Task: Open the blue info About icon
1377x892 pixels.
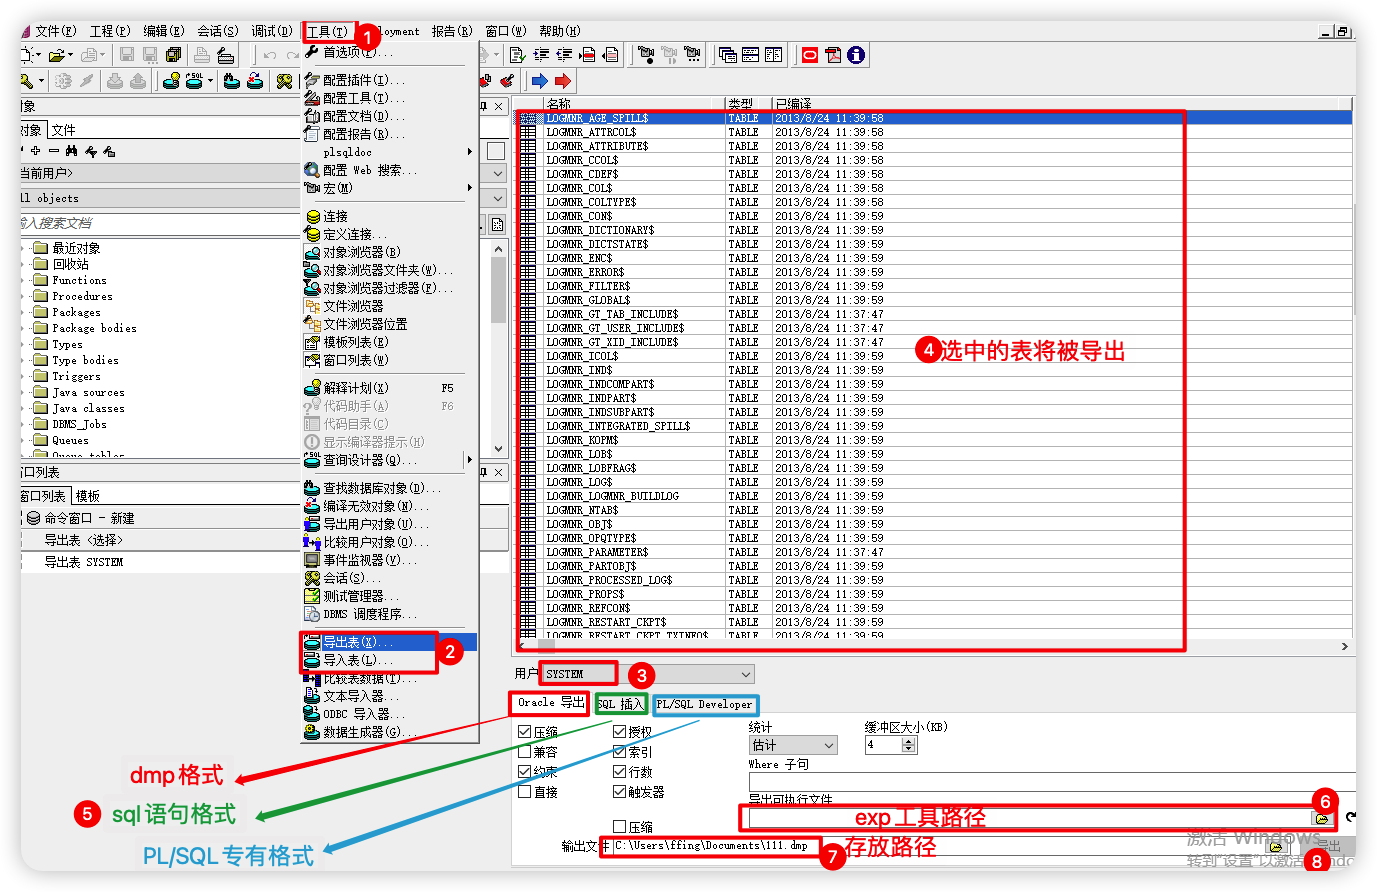Action: point(856,55)
